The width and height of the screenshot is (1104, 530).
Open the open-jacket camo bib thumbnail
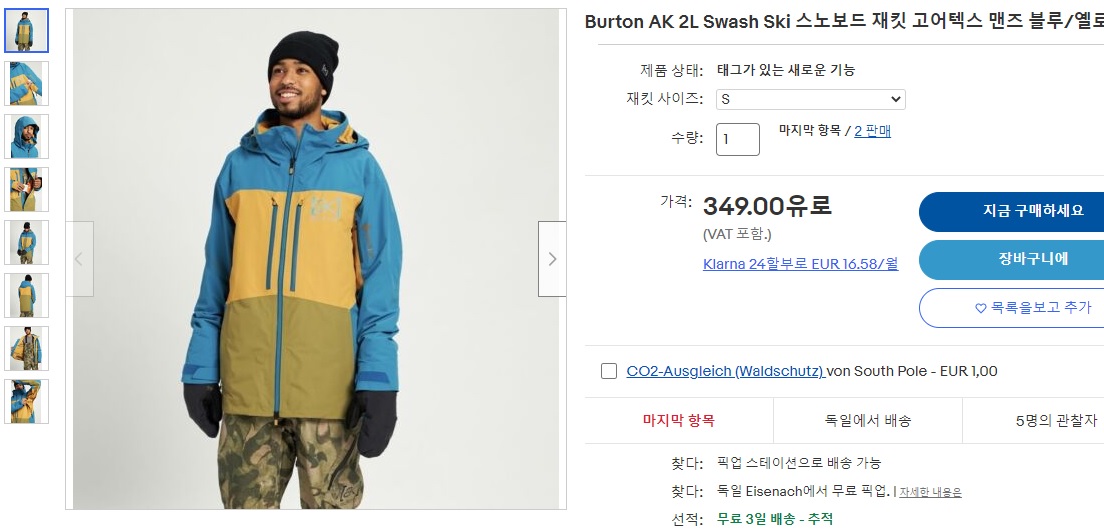pos(26,348)
